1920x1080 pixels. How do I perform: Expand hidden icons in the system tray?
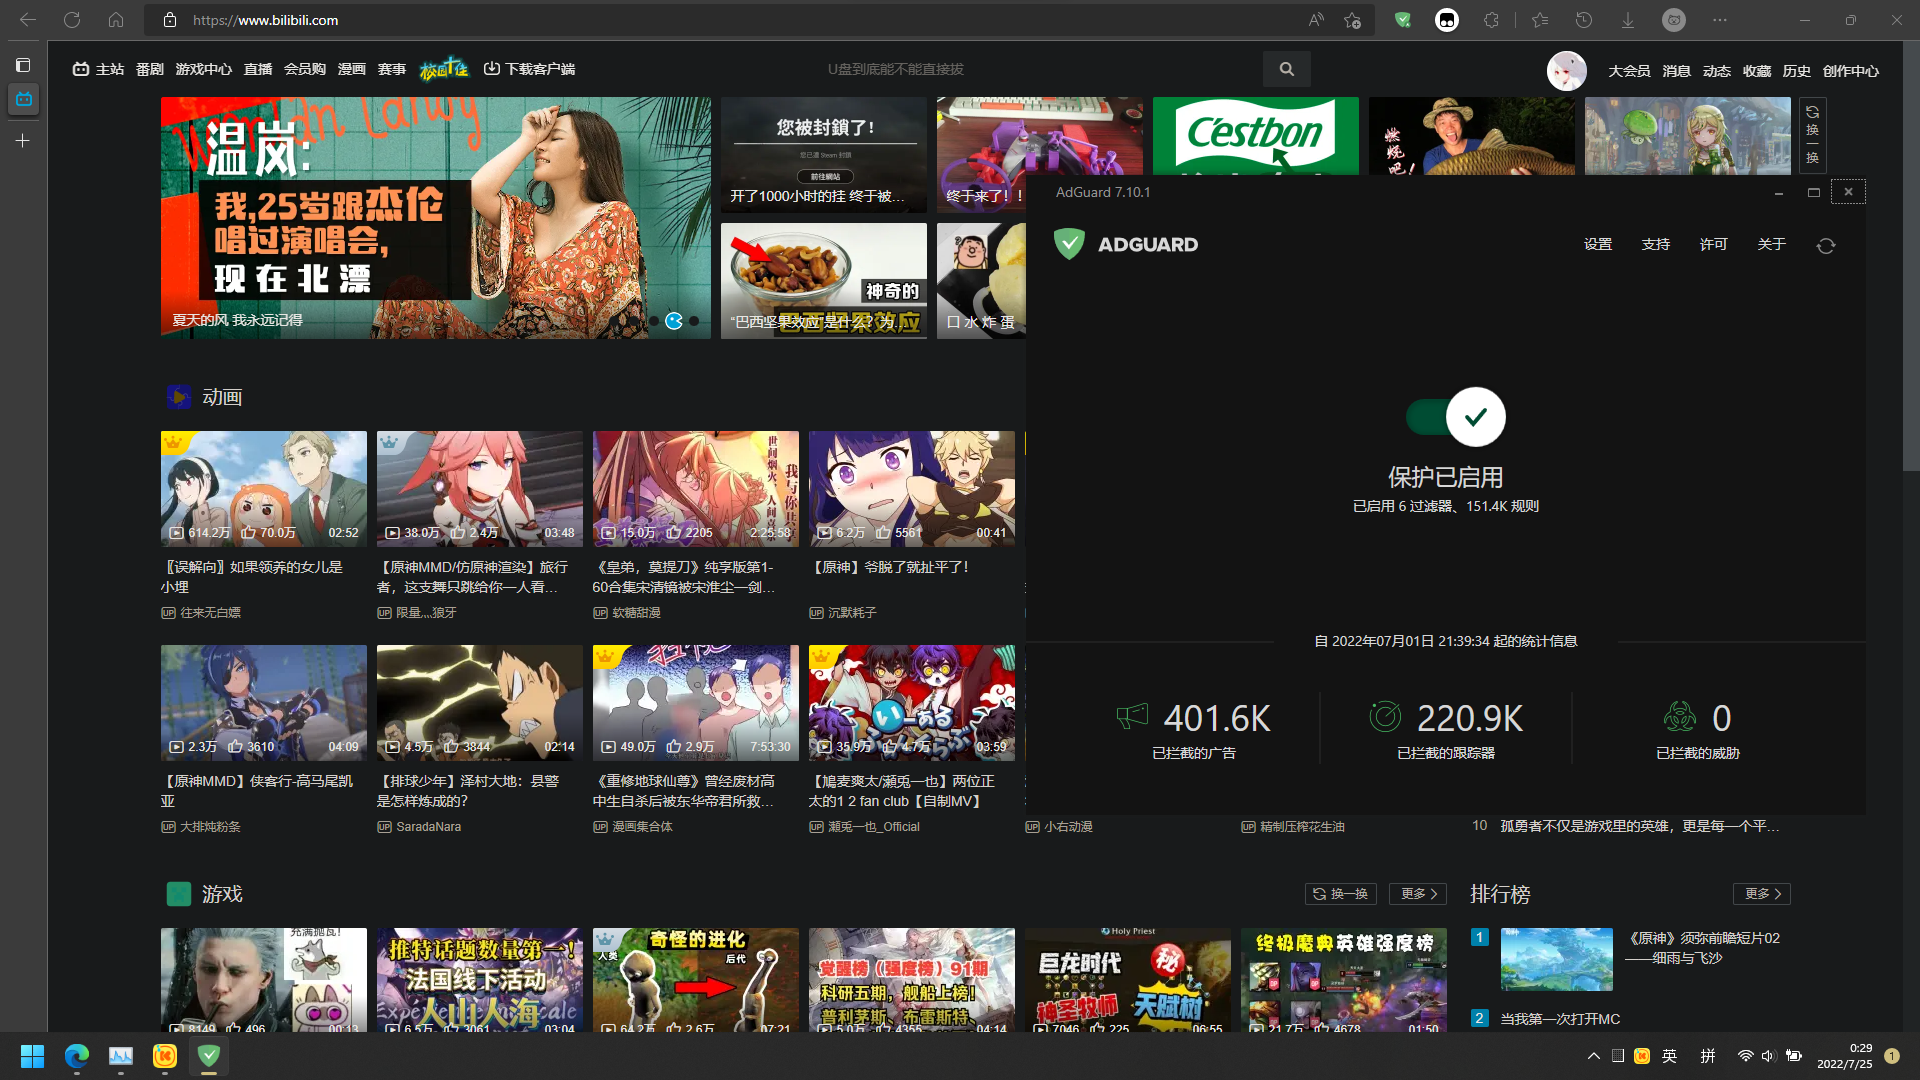pyautogui.click(x=1594, y=1056)
